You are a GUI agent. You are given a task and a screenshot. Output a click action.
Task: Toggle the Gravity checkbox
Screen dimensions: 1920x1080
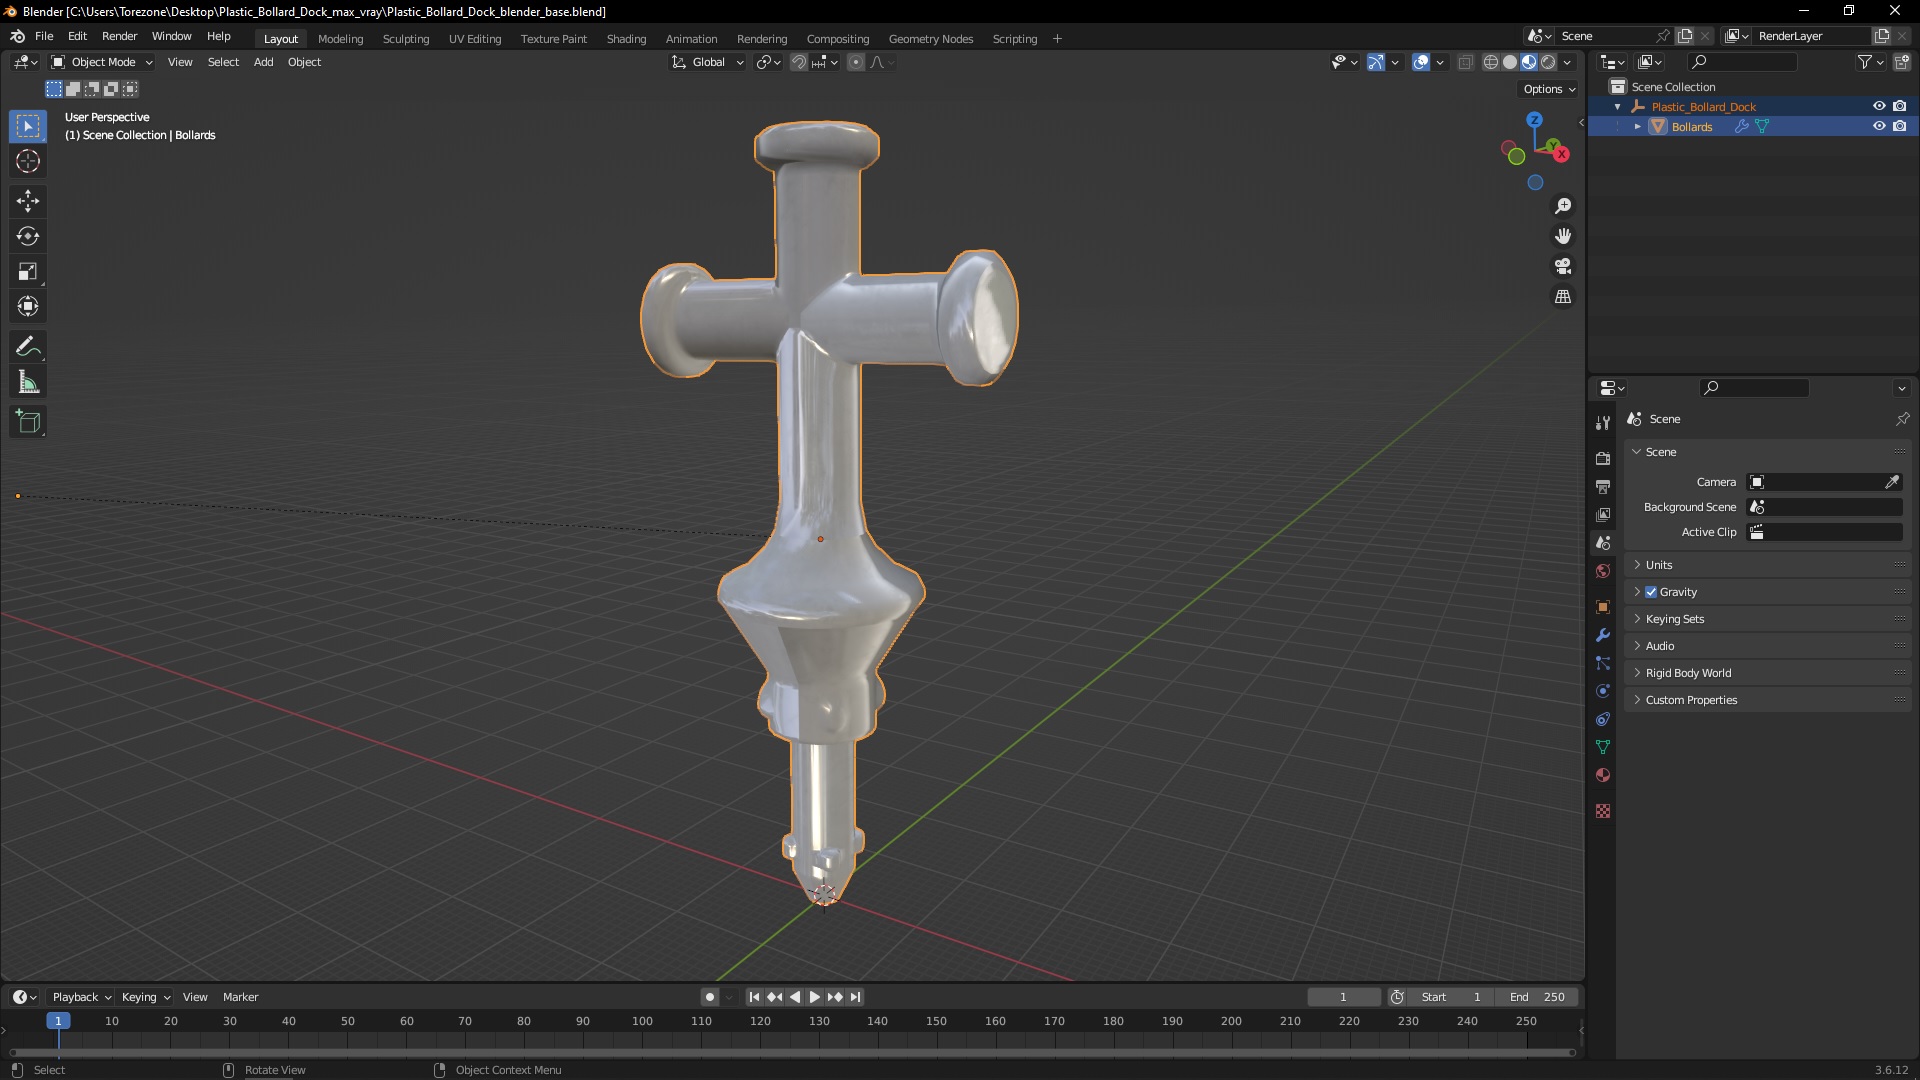pos(1651,592)
